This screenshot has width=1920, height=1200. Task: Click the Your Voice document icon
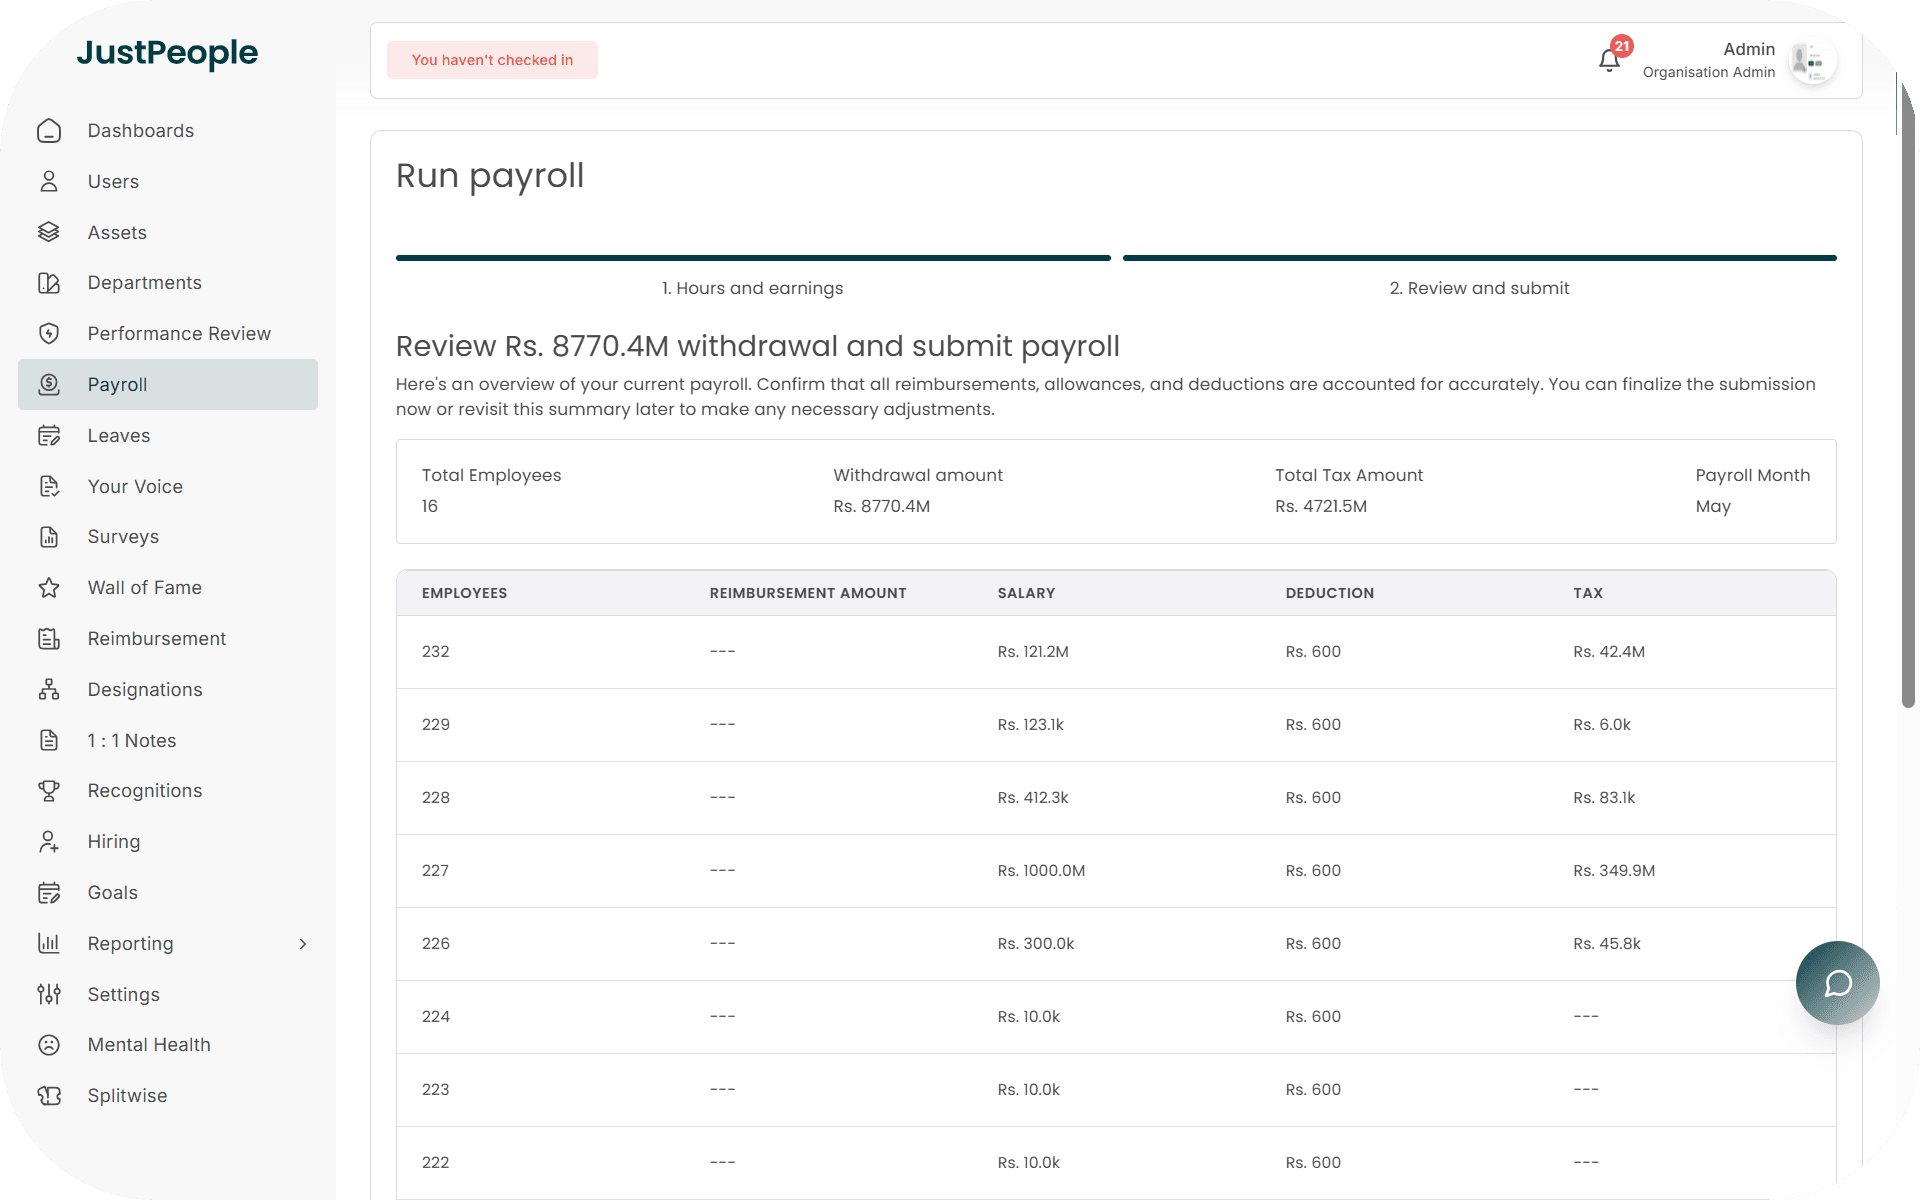tap(49, 487)
